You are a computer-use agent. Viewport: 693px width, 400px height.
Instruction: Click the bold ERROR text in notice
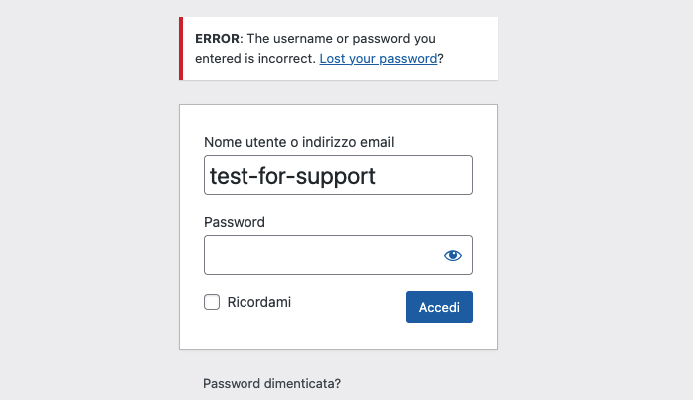point(217,39)
